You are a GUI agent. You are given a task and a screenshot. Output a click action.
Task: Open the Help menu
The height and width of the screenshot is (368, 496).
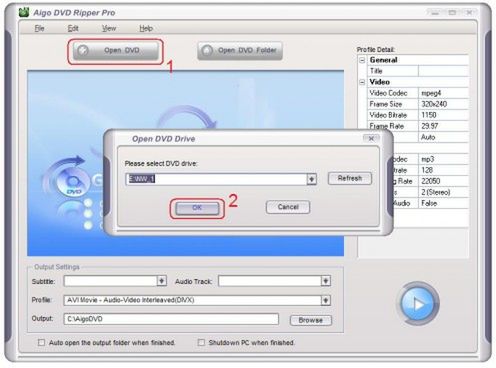(x=146, y=28)
